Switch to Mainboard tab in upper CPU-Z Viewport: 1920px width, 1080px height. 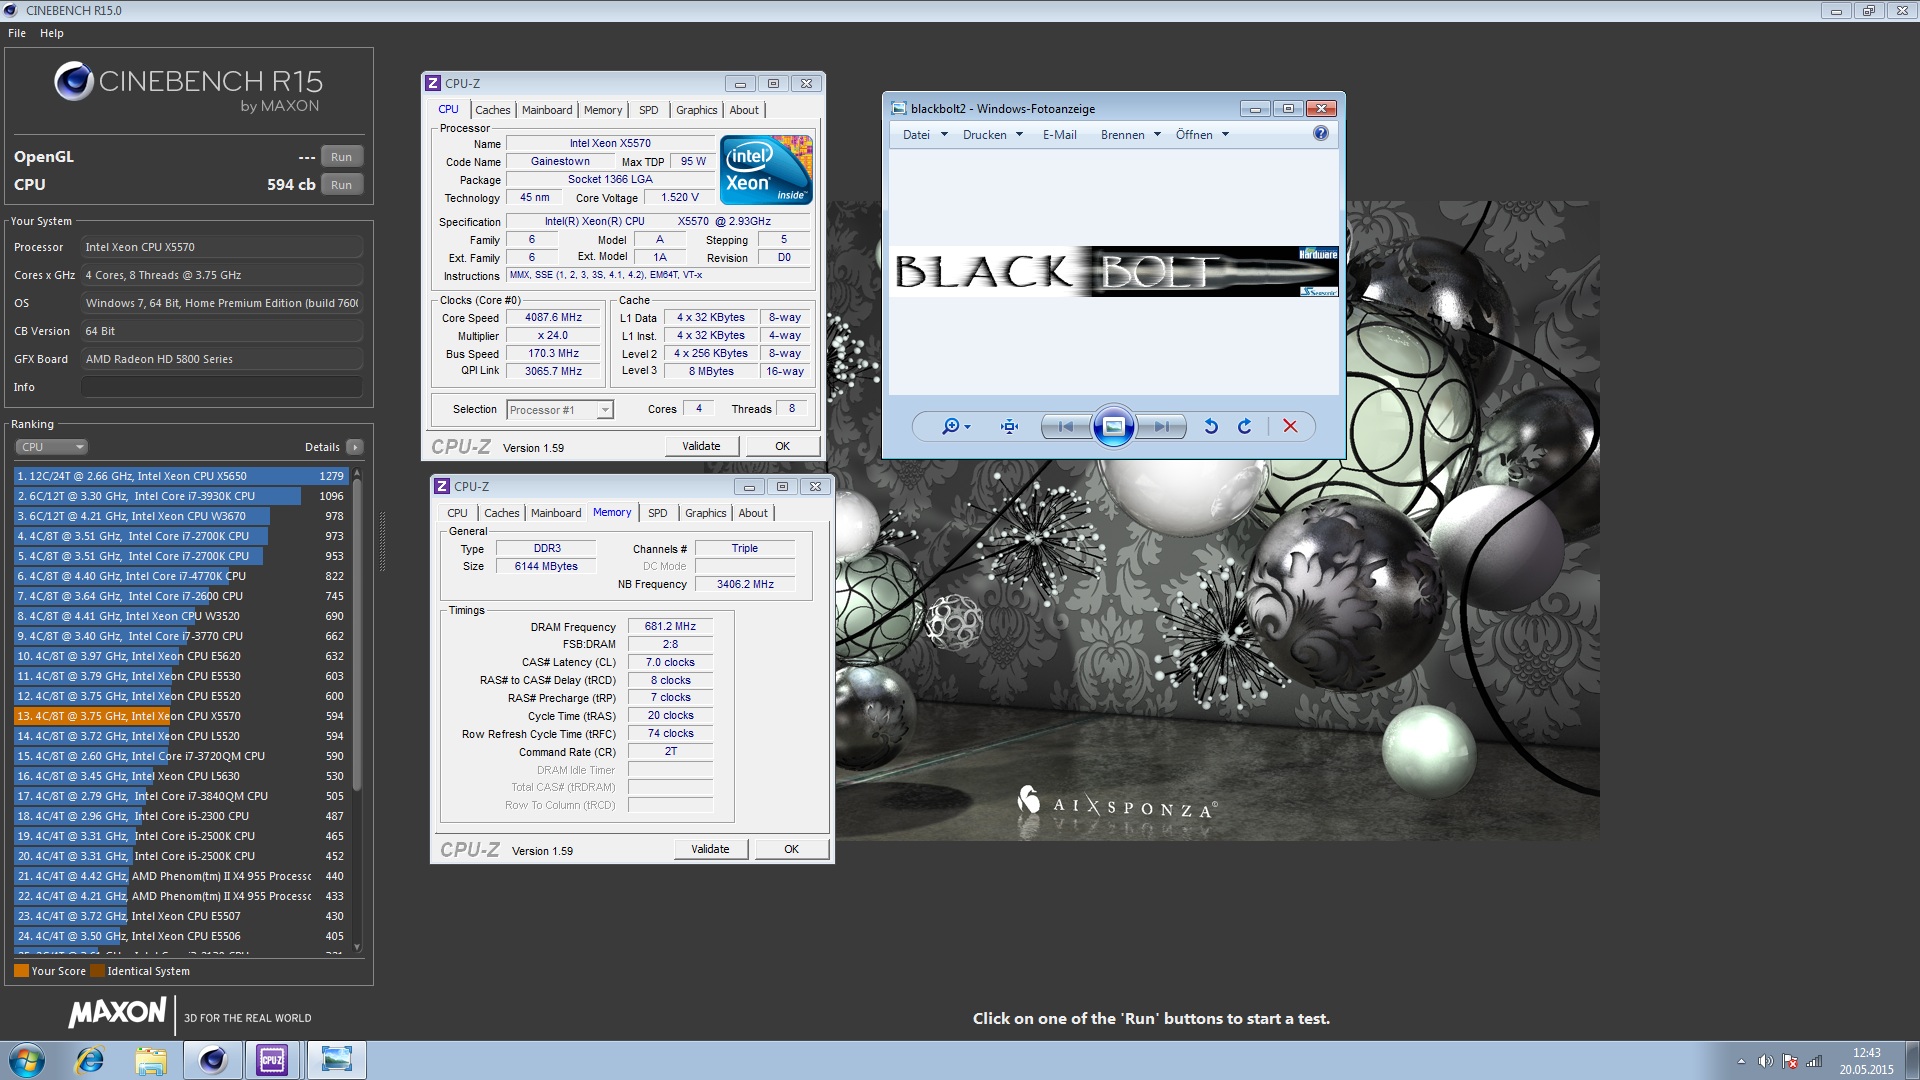547,110
